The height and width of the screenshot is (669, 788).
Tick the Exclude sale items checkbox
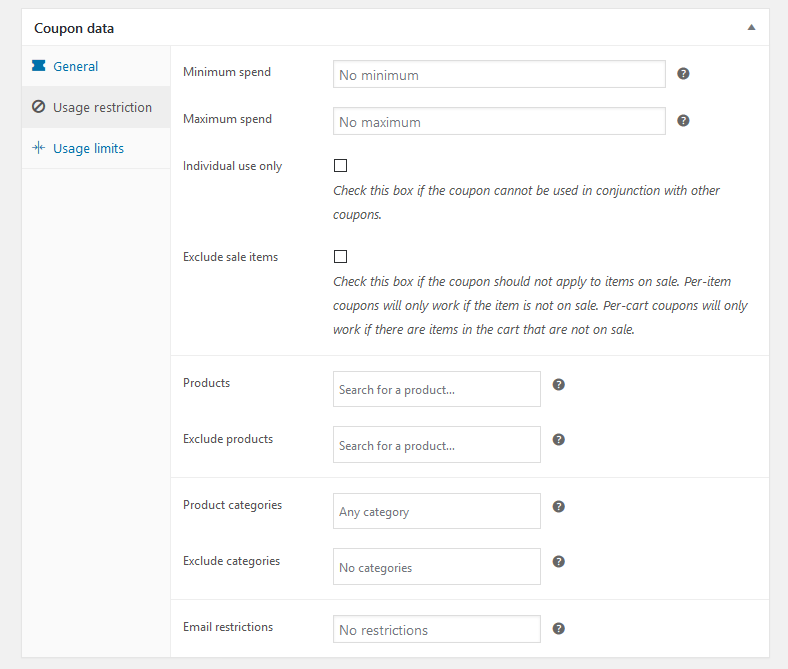340,256
